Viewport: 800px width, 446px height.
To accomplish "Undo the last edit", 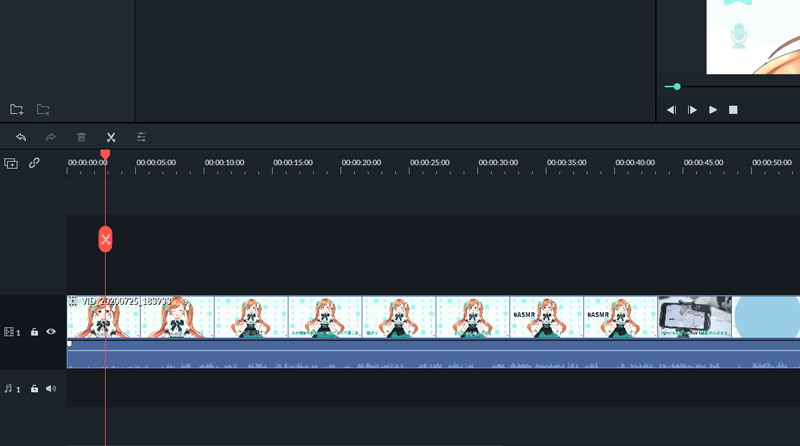I will coord(21,137).
